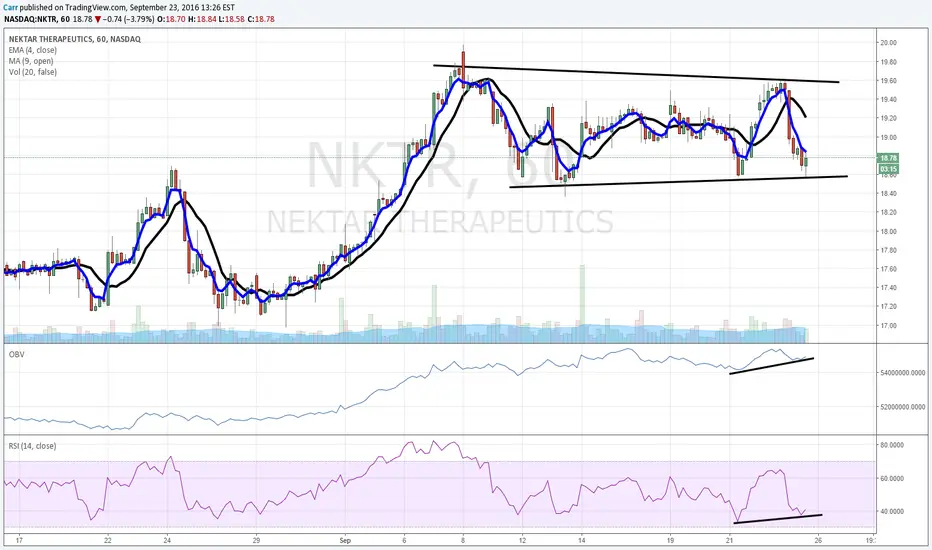
Task: Click the '18.00' price axis label
Action: coord(889,231)
